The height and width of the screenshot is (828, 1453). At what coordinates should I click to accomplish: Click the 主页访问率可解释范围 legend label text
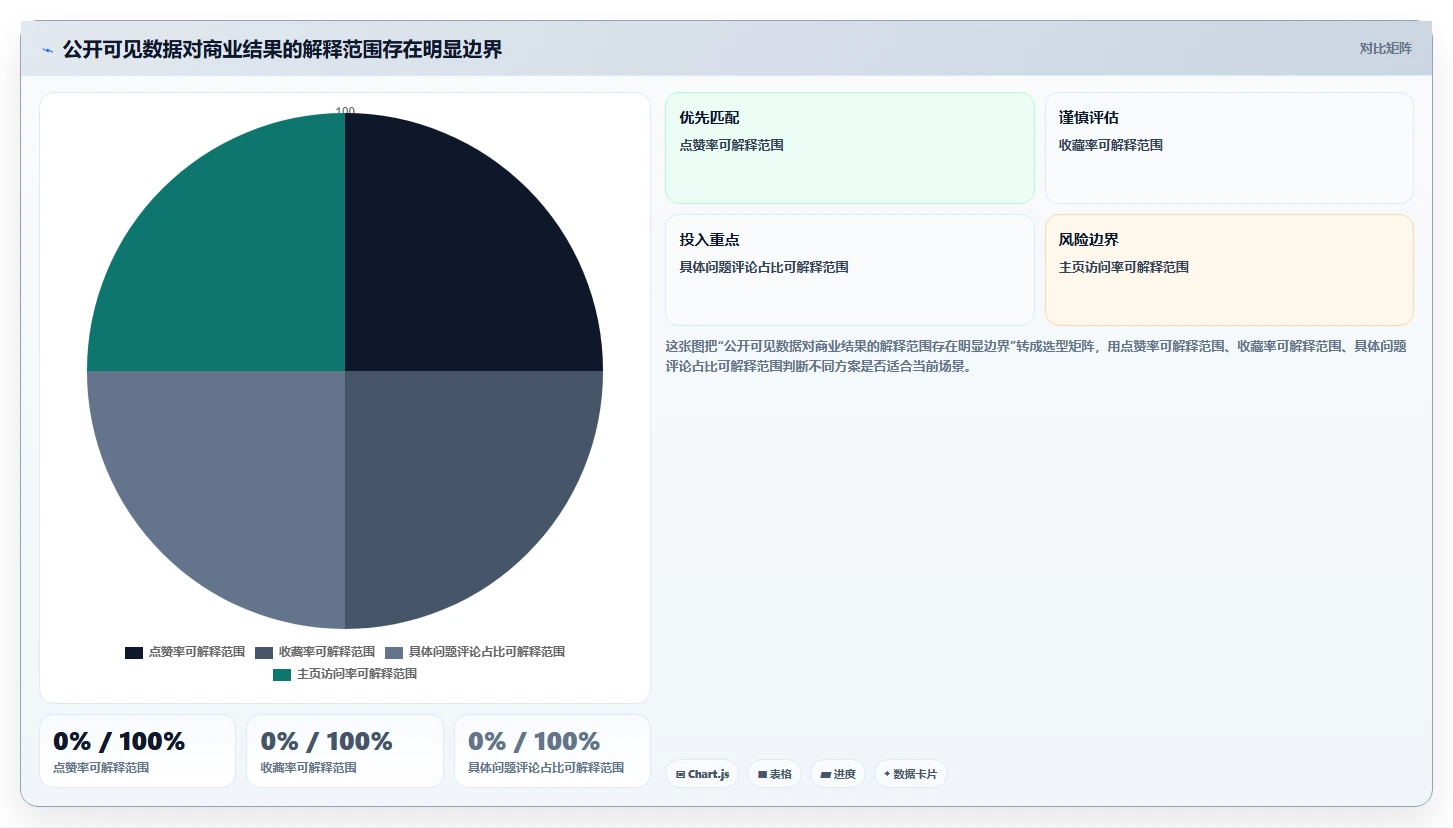(x=357, y=674)
